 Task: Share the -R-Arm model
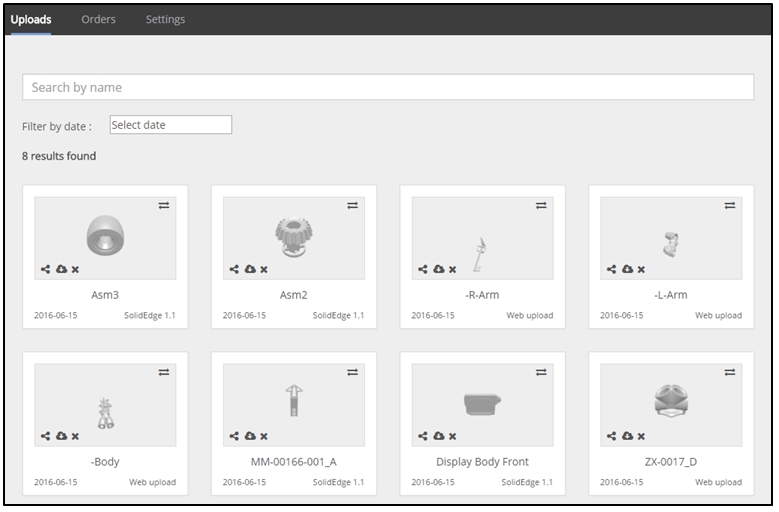tap(423, 269)
